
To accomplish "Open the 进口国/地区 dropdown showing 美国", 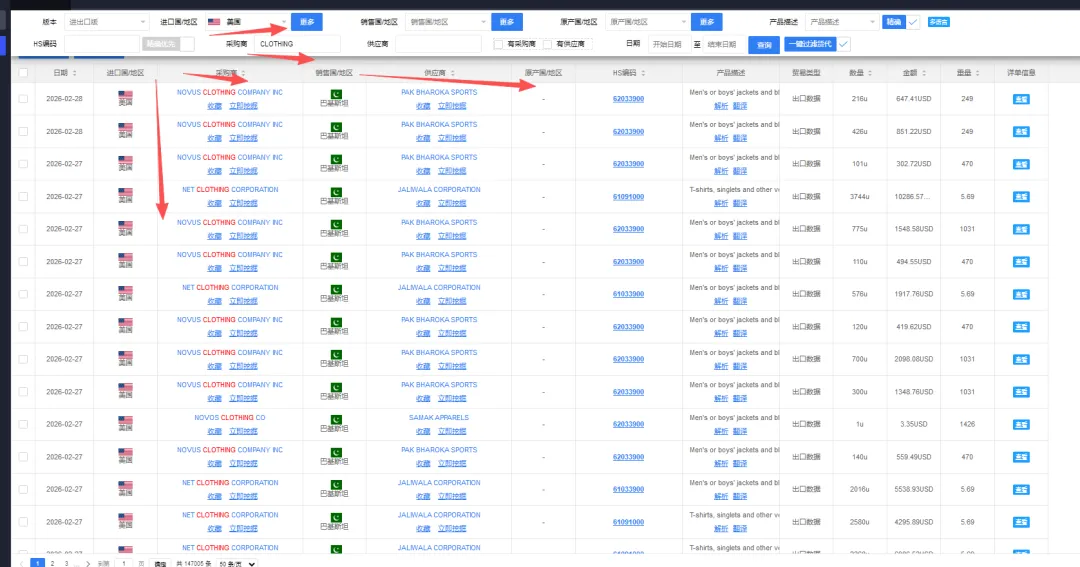I will tap(247, 22).
